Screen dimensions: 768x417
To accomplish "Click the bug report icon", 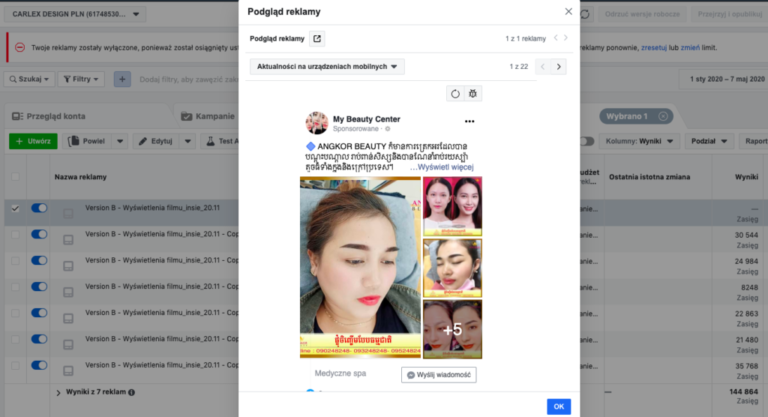I will 473,93.
